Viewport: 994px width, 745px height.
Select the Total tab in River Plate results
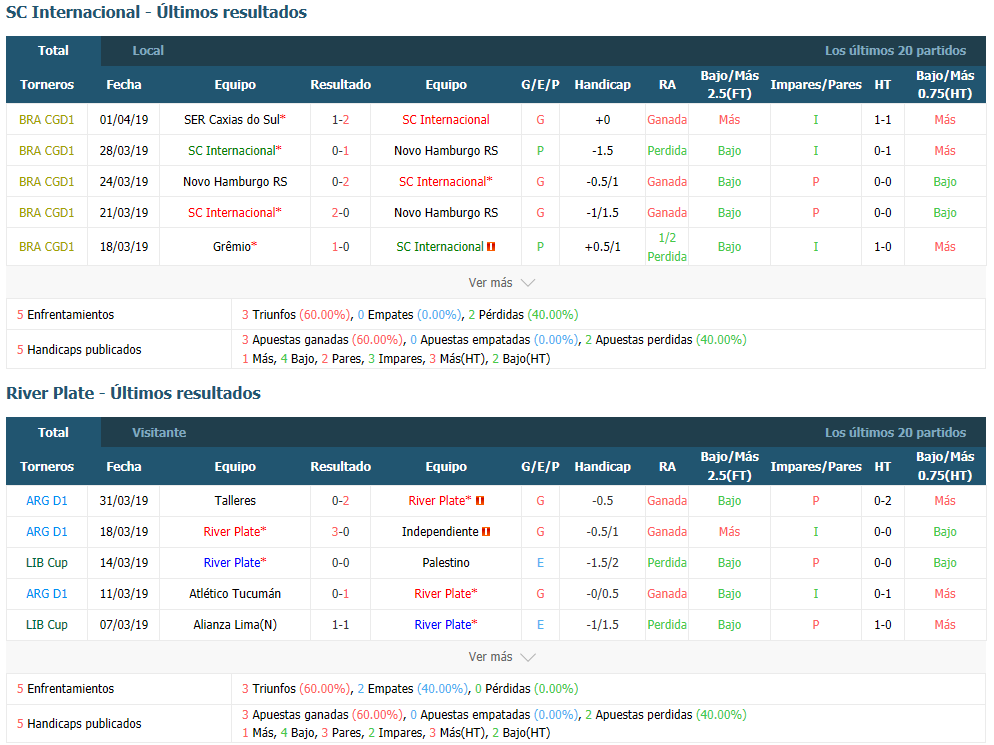click(x=53, y=432)
